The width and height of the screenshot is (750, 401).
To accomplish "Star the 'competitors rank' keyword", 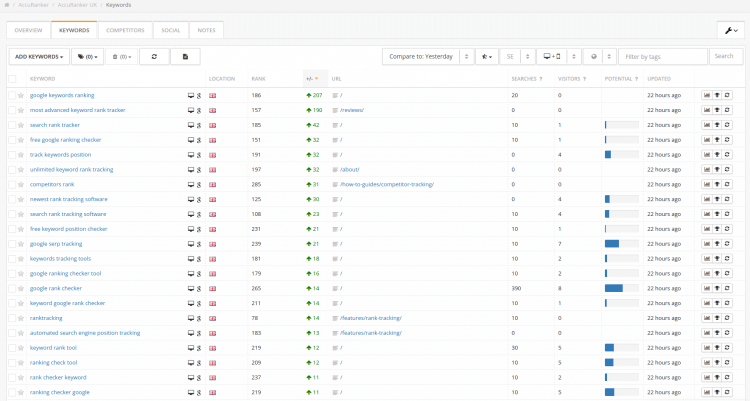I will coord(21,184).
